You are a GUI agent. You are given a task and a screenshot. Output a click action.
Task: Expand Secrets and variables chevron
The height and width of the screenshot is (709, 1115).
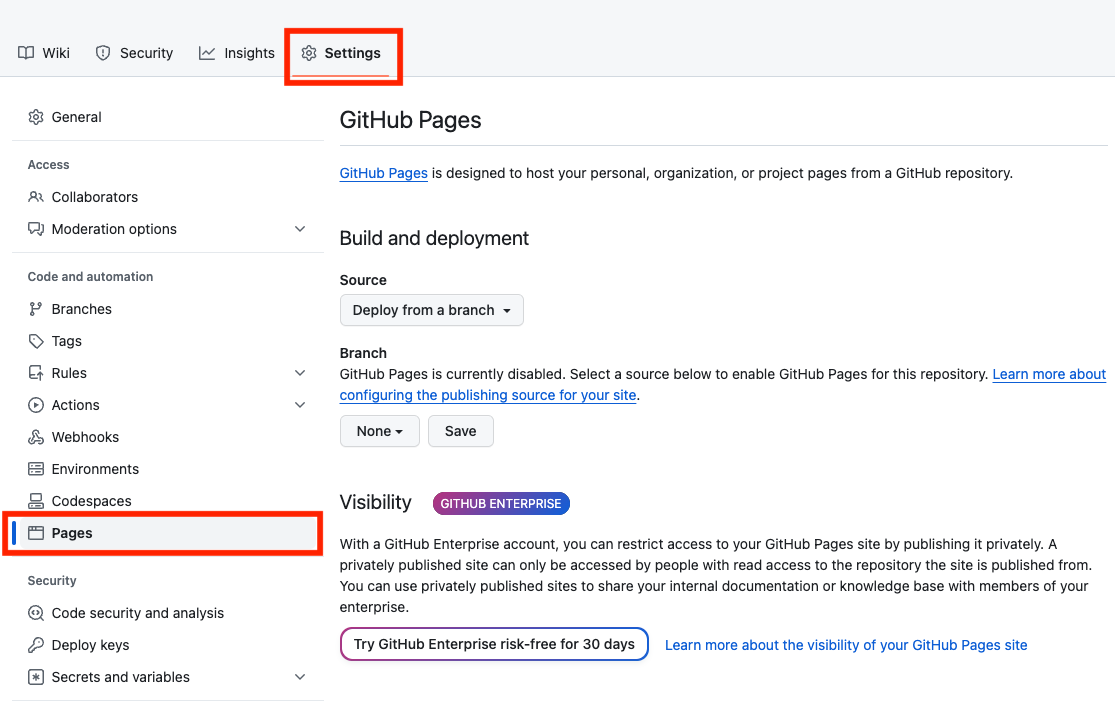[x=300, y=677]
